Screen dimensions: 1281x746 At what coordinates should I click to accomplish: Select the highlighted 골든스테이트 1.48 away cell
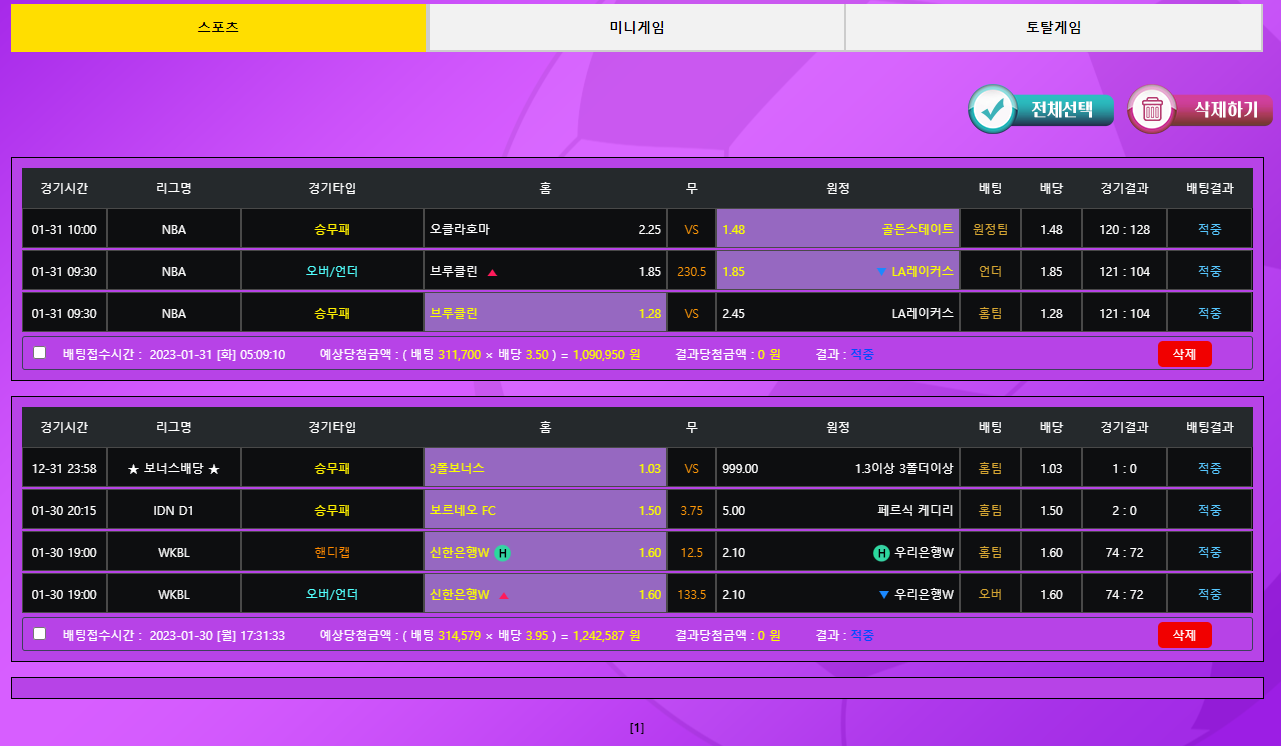click(837, 230)
